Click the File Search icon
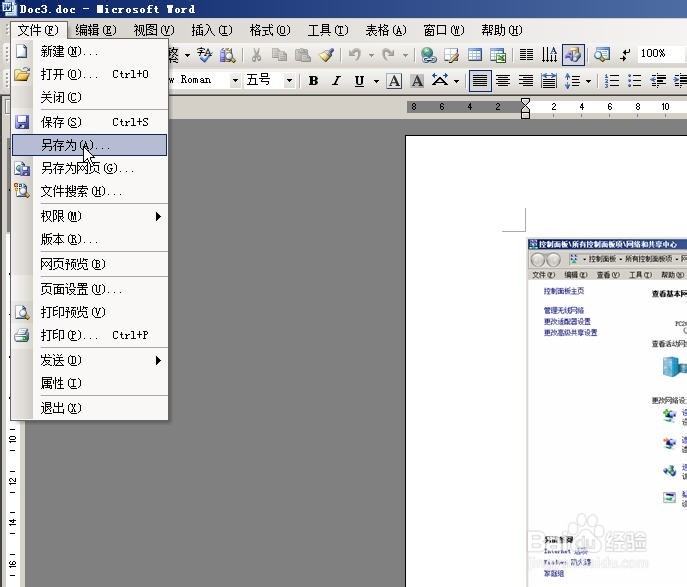This screenshot has height=587, width=687. [22, 191]
